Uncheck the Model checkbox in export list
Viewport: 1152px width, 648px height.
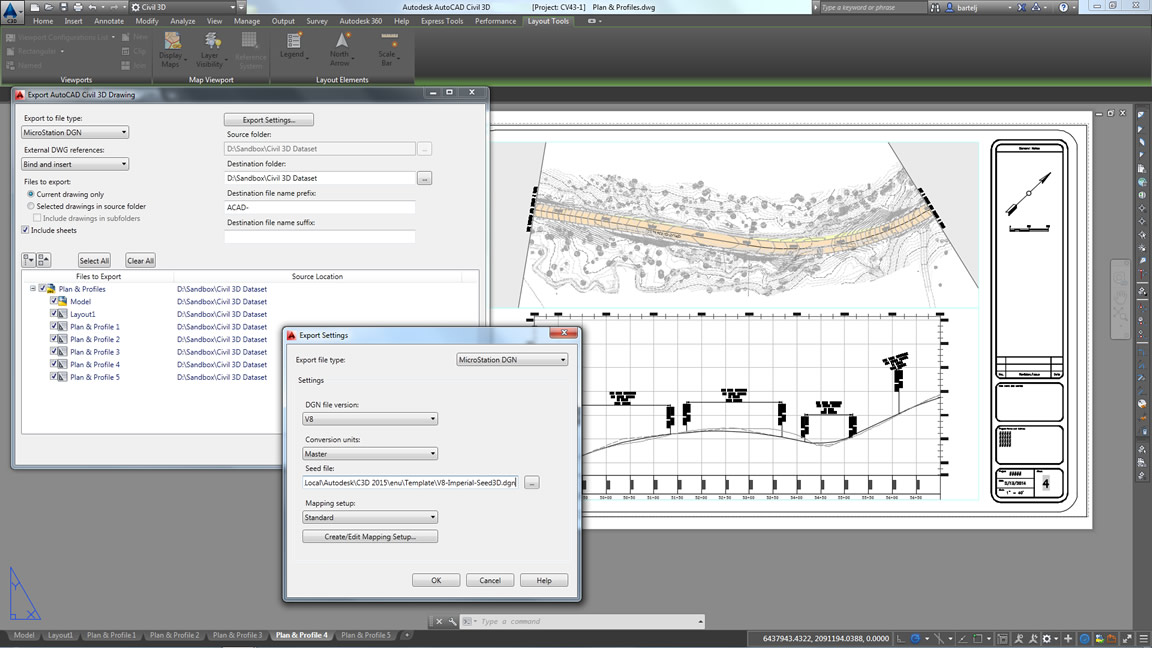coord(54,301)
